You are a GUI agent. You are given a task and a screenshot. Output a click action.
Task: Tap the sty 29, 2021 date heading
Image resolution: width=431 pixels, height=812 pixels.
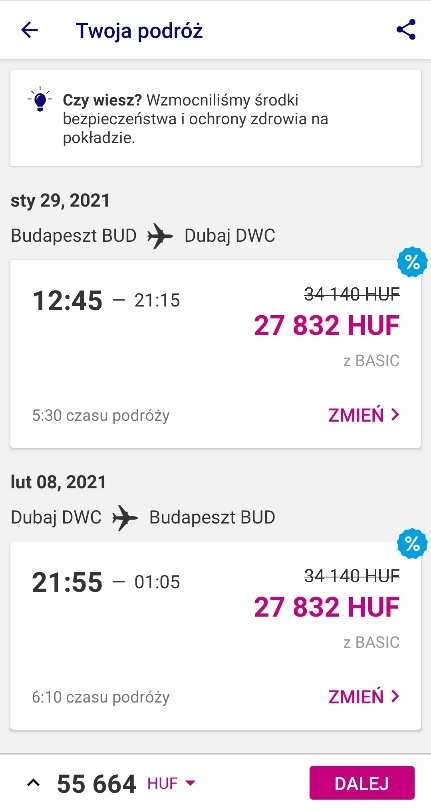click(x=60, y=201)
